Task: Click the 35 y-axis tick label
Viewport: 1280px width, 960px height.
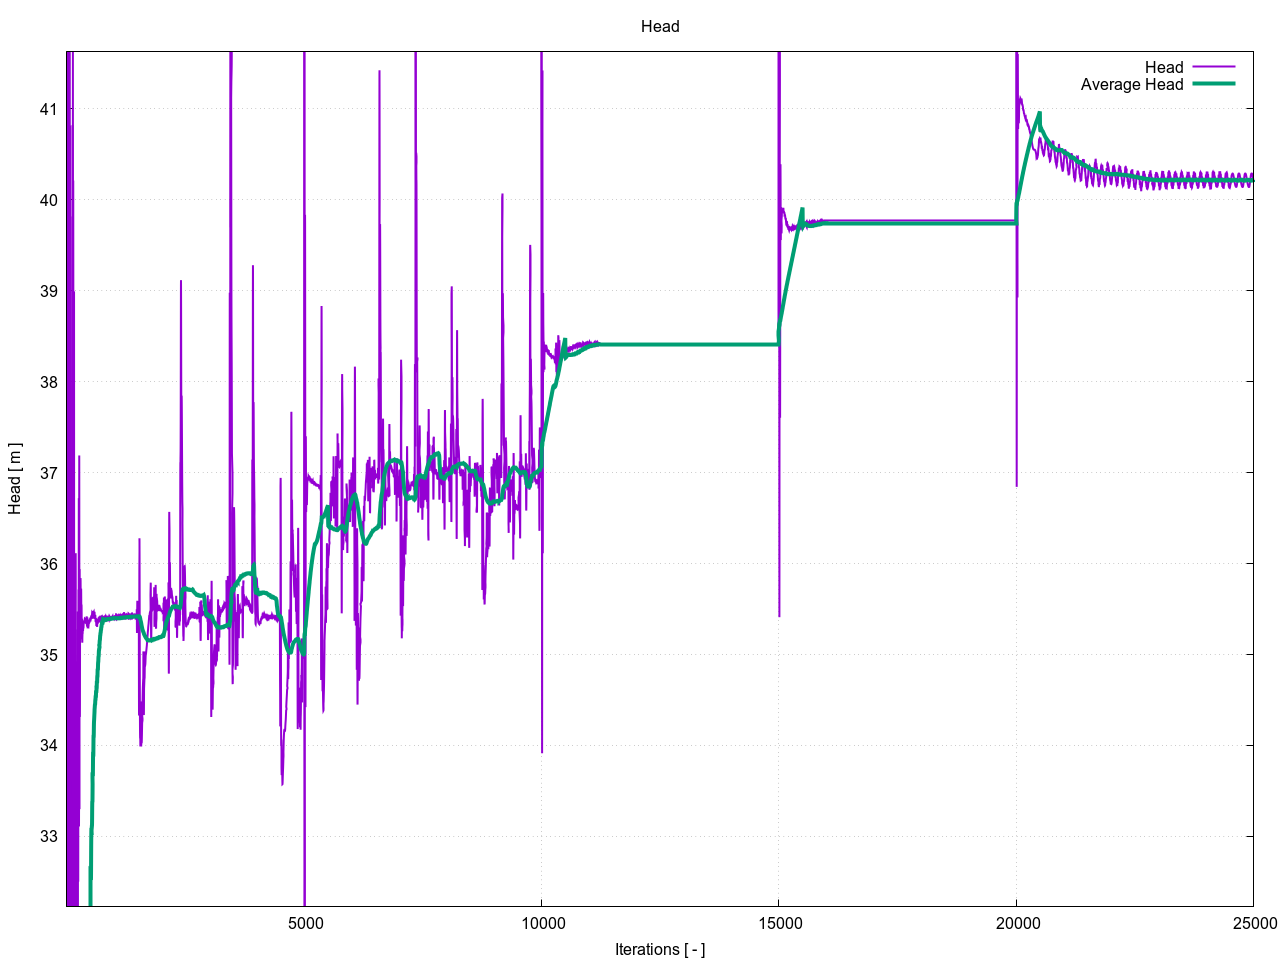Action: coord(48,655)
